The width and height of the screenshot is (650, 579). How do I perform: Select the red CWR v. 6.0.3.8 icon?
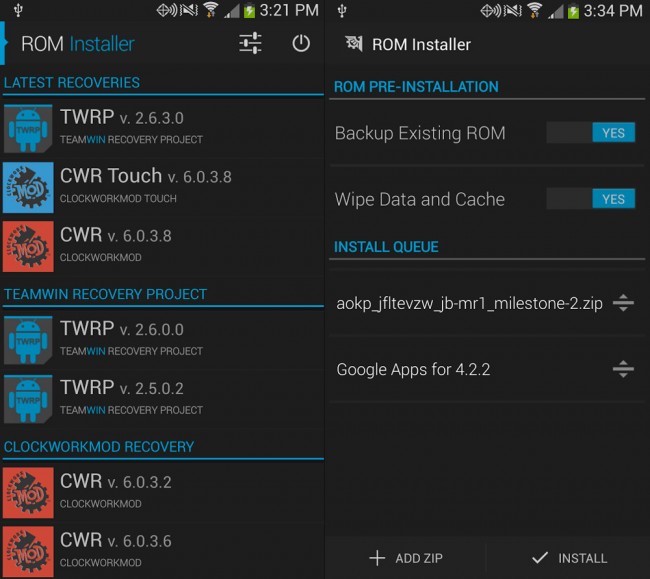[28, 247]
